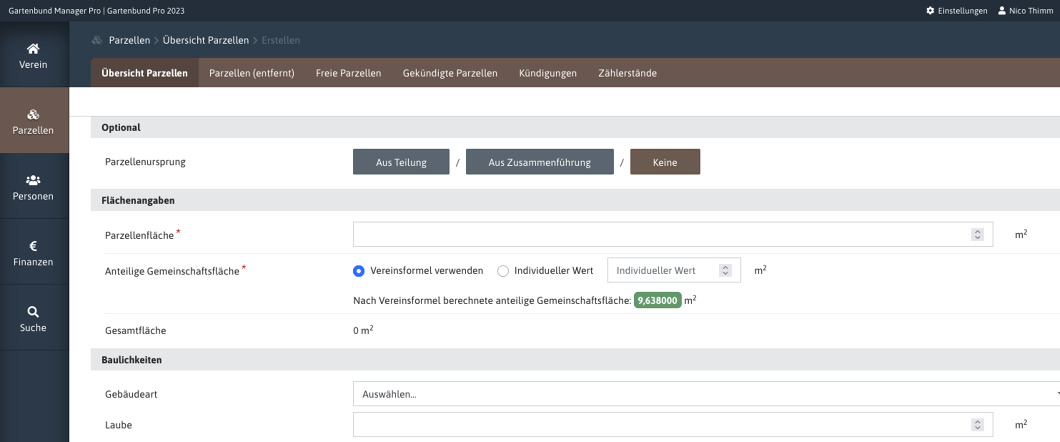1060x442 pixels.
Task: Click the Parzellenfläche spinner arrows
Action: (977, 234)
